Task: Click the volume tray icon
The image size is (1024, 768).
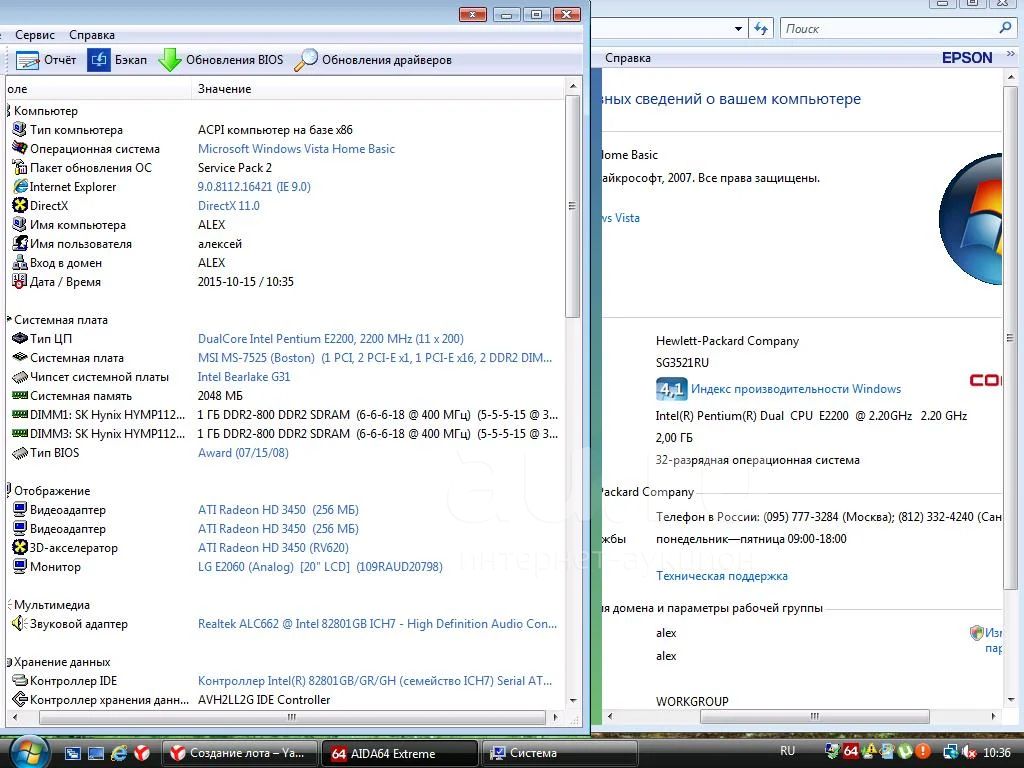Action: point(969,752)
